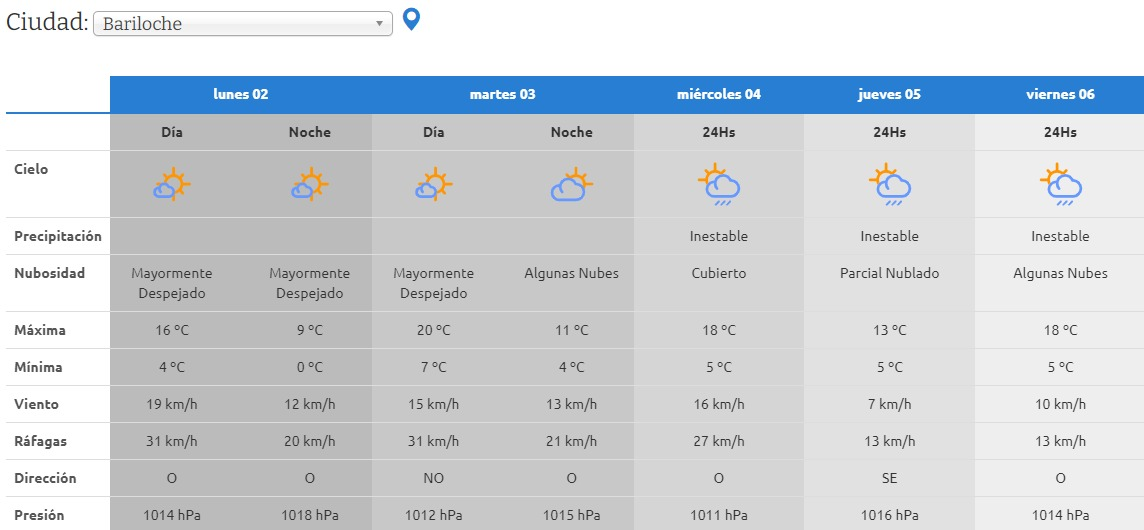Click the Nubosidad row label

coord(50,273)
